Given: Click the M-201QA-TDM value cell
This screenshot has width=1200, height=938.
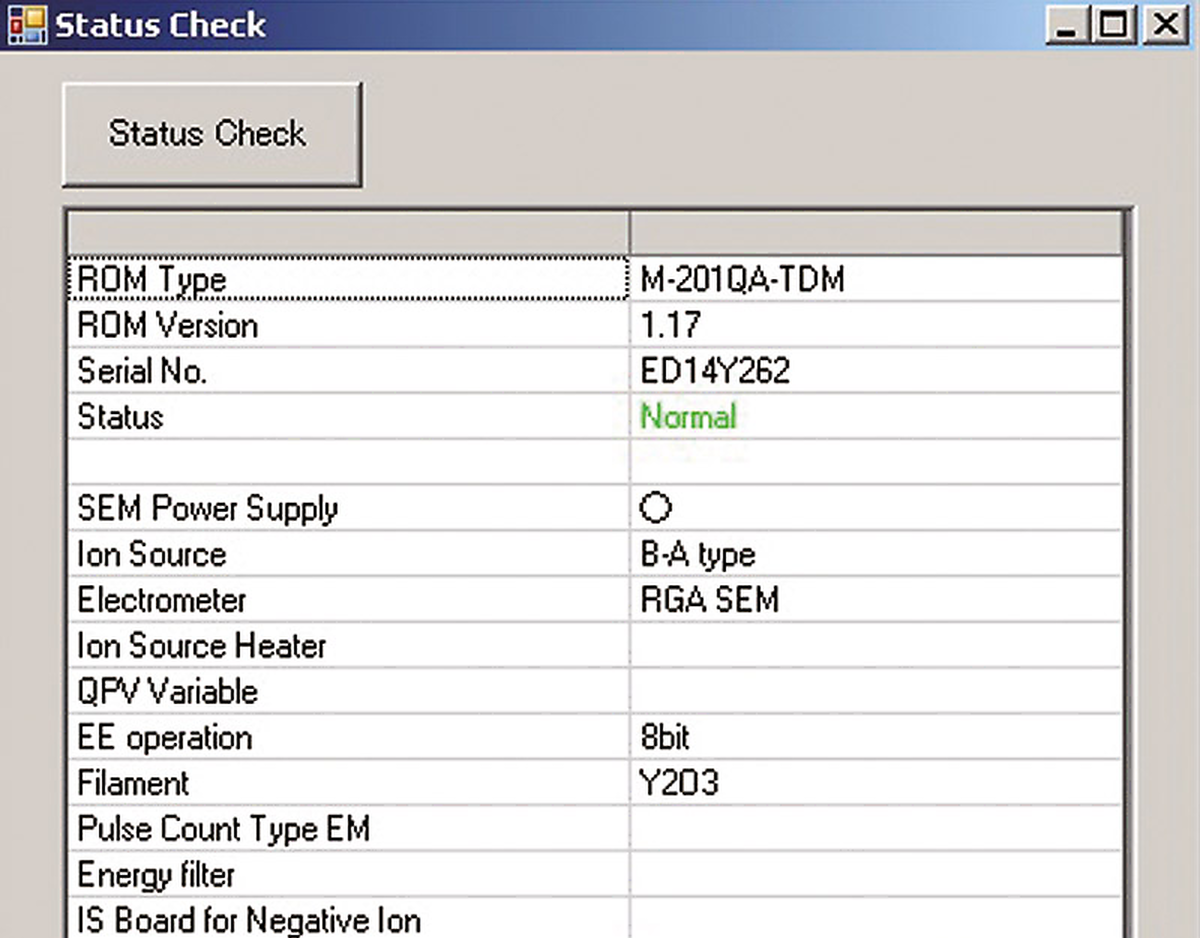Looking at the screenshot, I should (742, 280).
